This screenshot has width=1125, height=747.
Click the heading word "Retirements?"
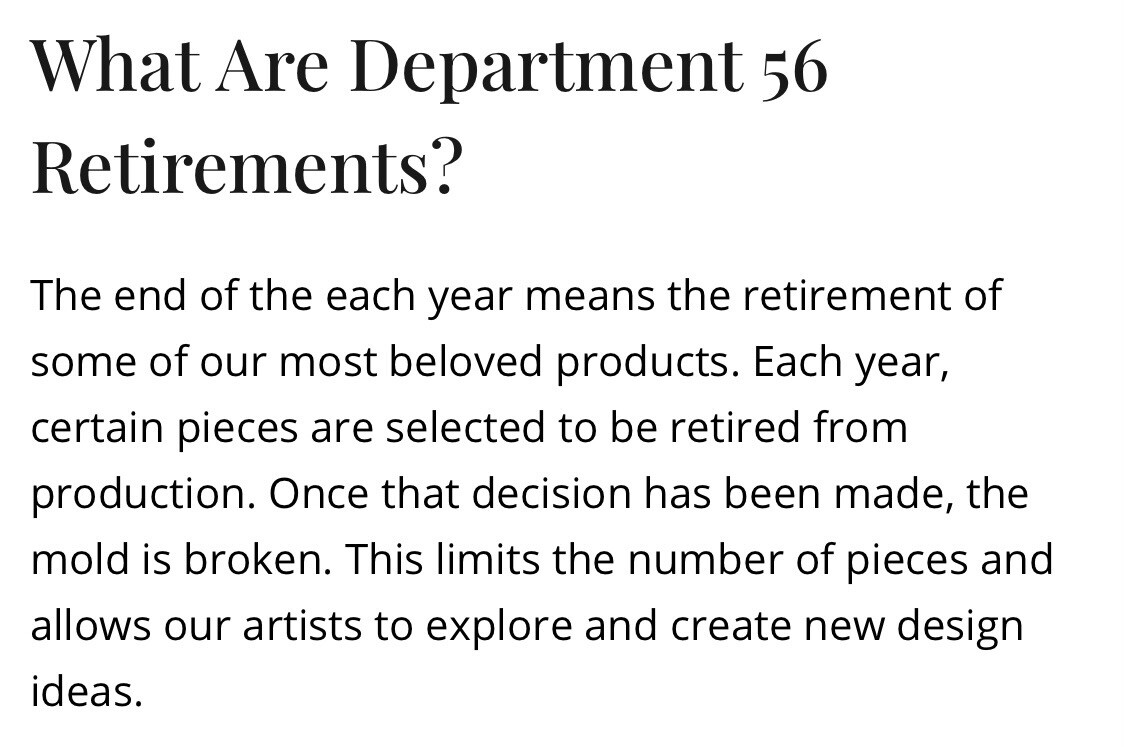244,168
